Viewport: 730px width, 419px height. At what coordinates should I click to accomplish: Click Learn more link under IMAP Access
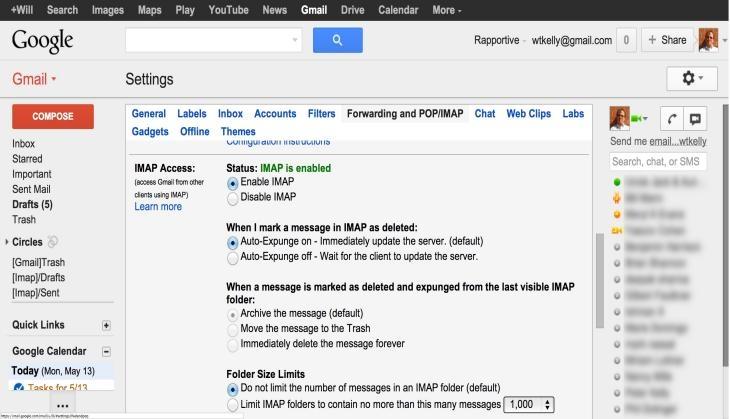point(158,207)
